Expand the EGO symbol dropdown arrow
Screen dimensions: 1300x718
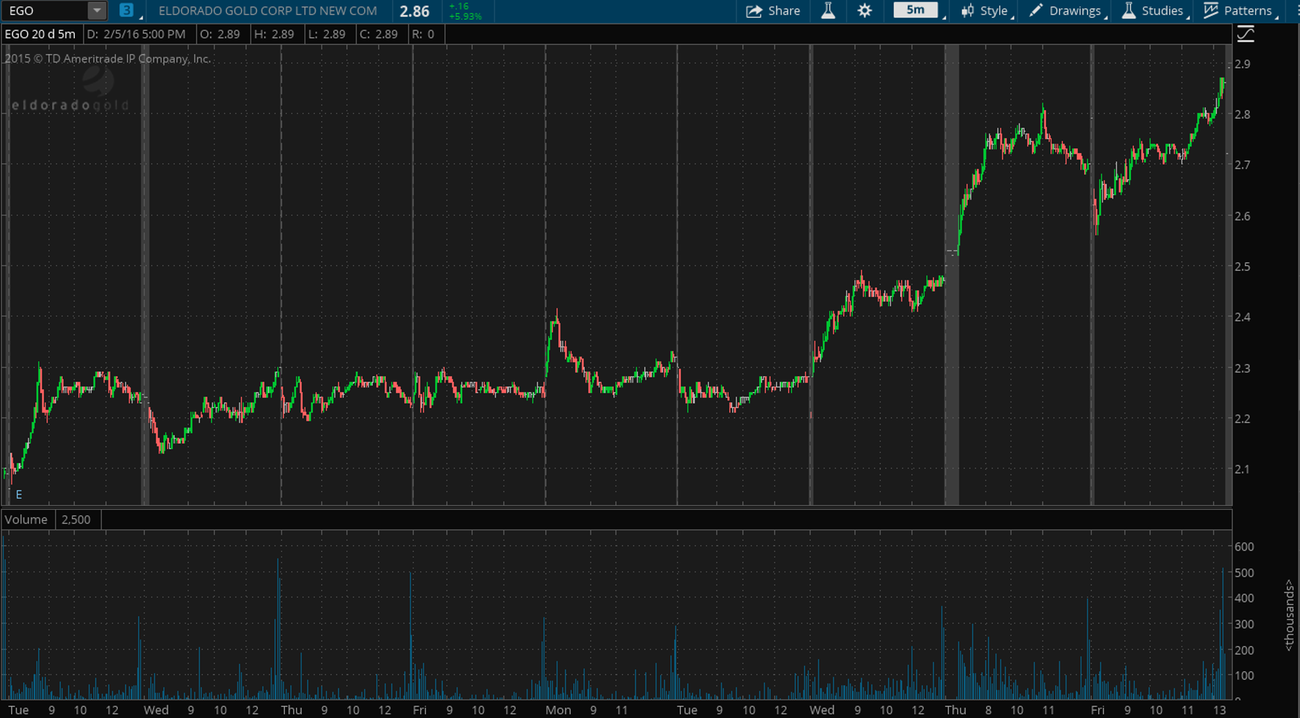click(96, 11)
